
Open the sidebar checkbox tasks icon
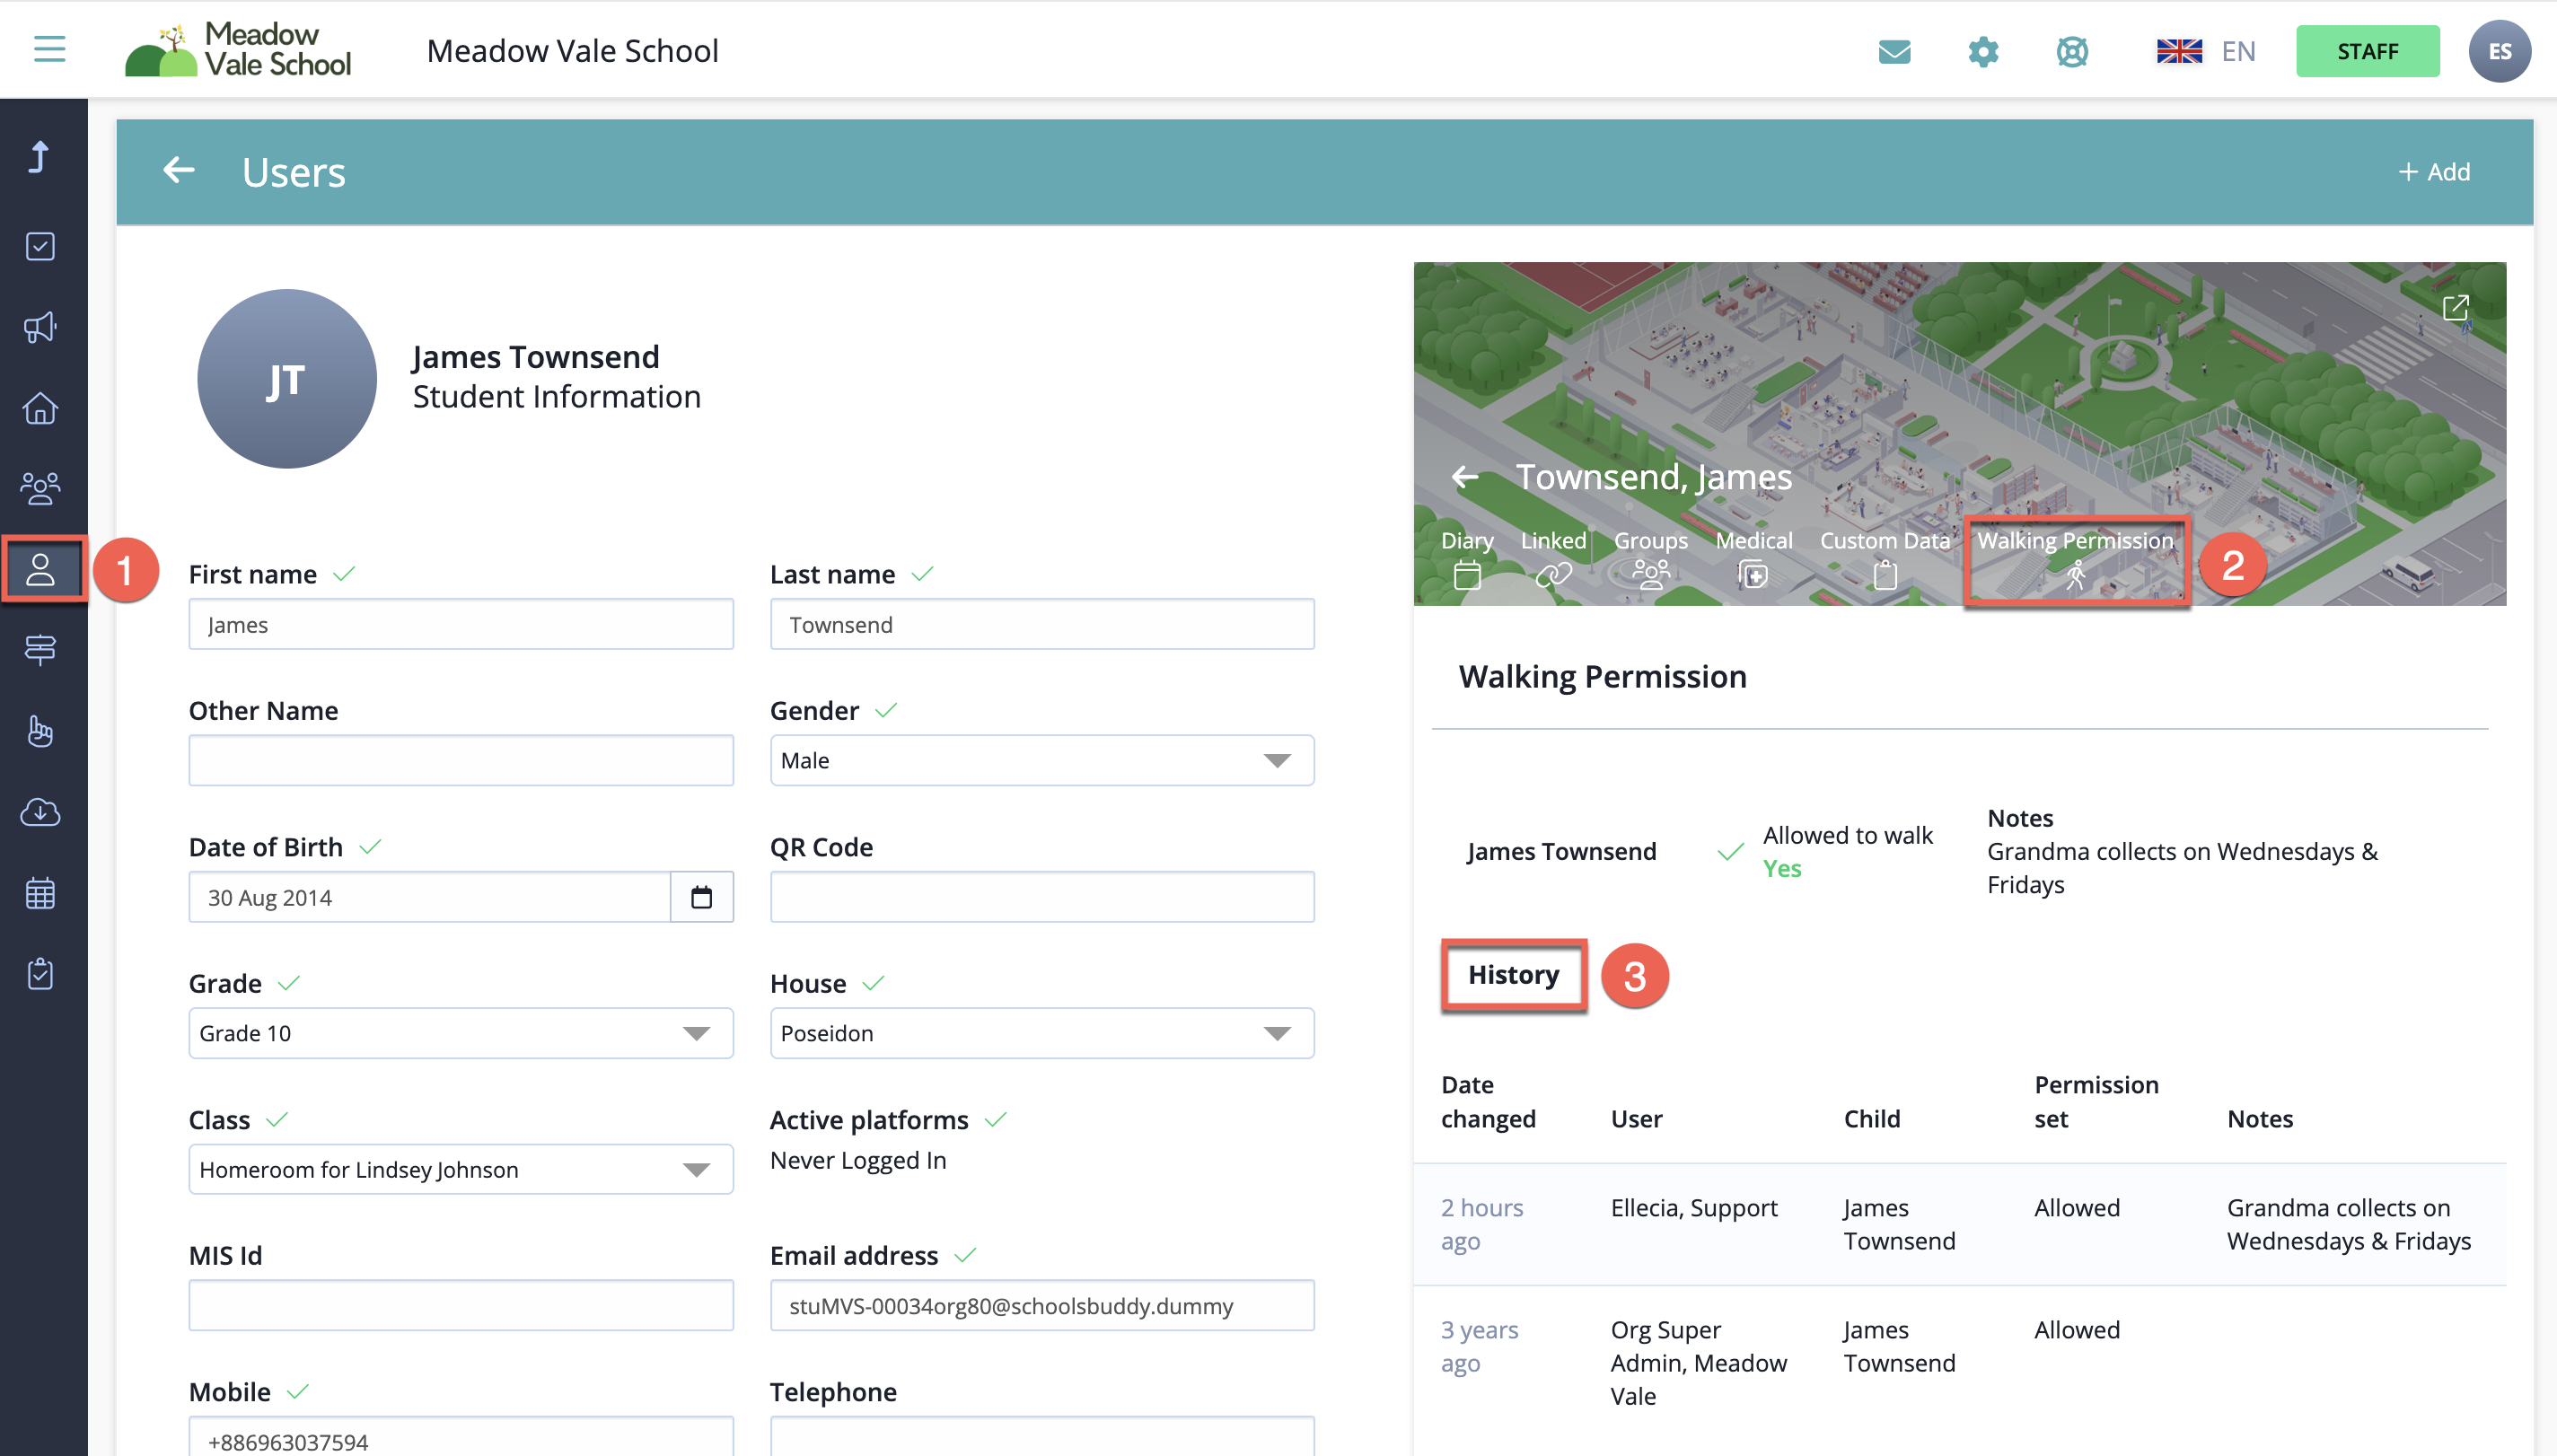coord(40,246)
